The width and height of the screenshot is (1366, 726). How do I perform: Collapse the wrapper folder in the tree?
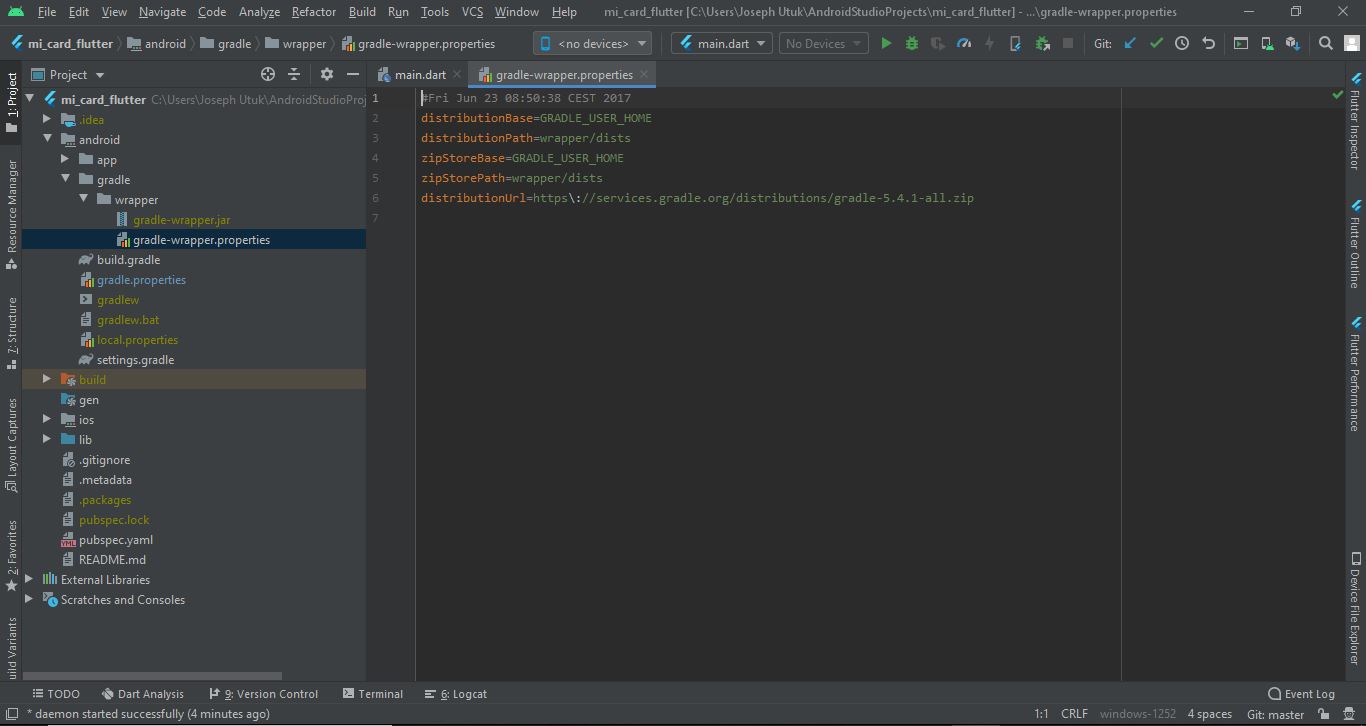coord(85,199)
